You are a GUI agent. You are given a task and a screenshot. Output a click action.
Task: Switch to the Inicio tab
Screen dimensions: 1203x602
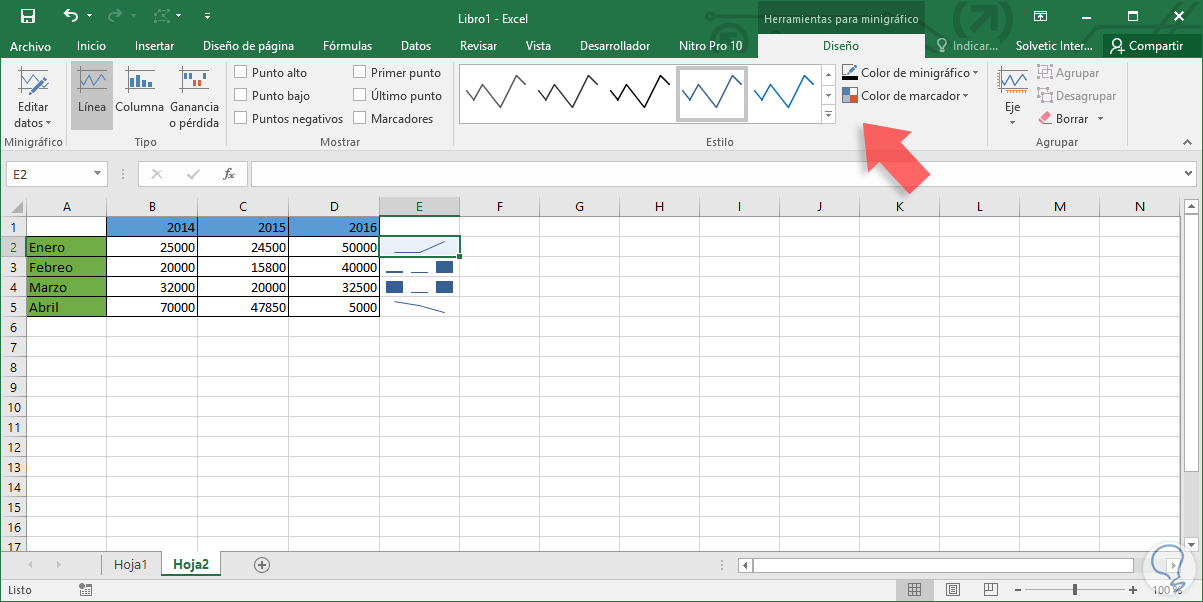91,46
